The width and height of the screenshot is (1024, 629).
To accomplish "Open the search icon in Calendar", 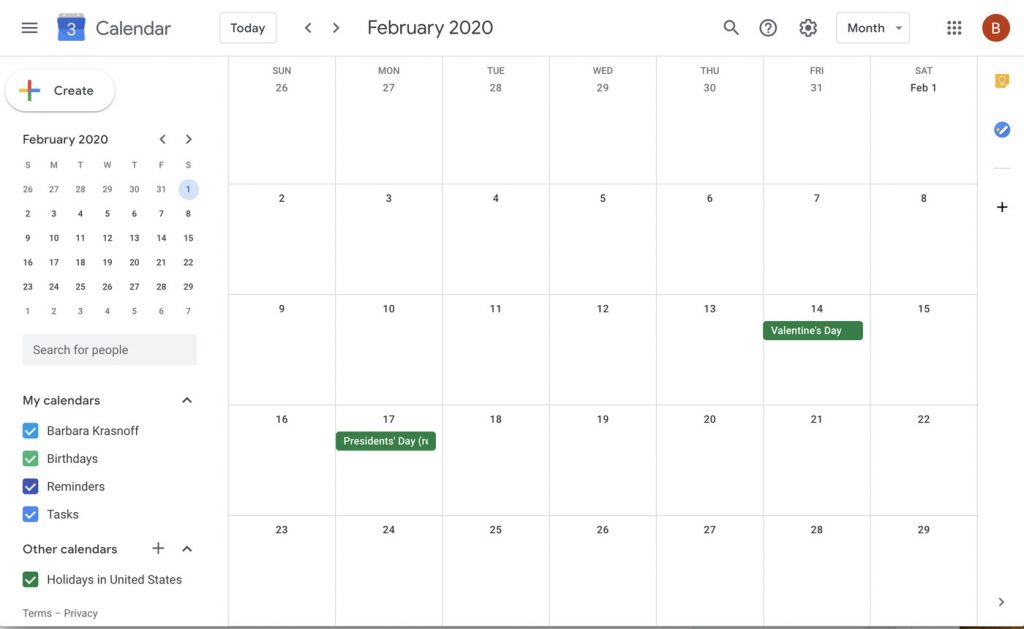I will [x=730, y=27].
